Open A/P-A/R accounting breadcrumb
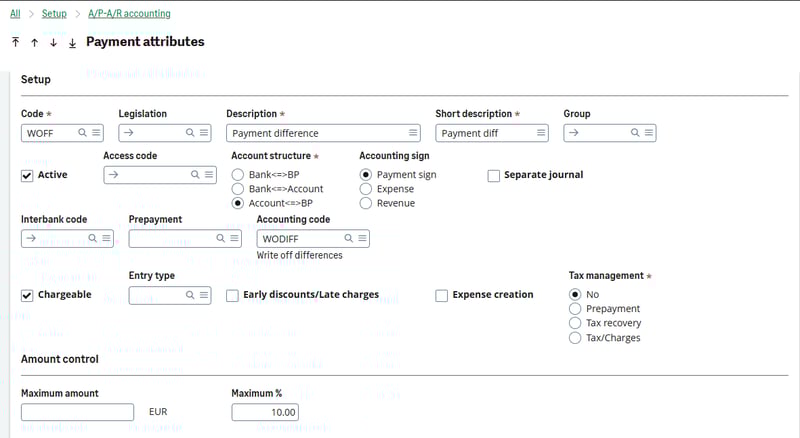 136,14
